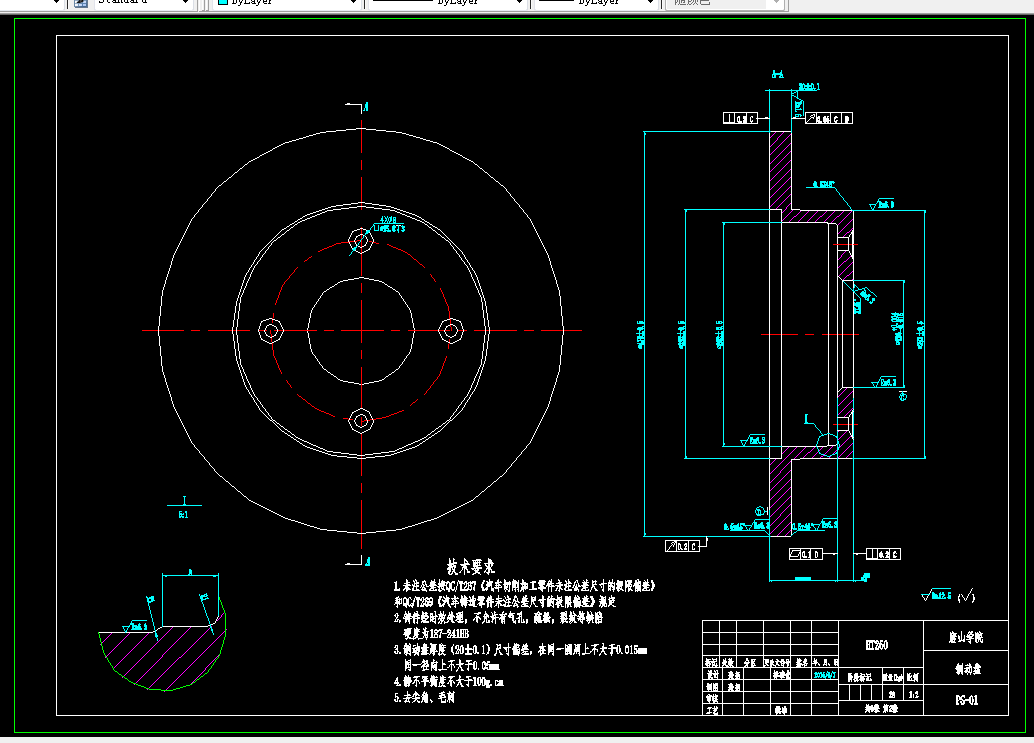
Task: Select technical requirement line 5 去尖角、毛刺
Action: pyautogui.click(x=424, y=698)
